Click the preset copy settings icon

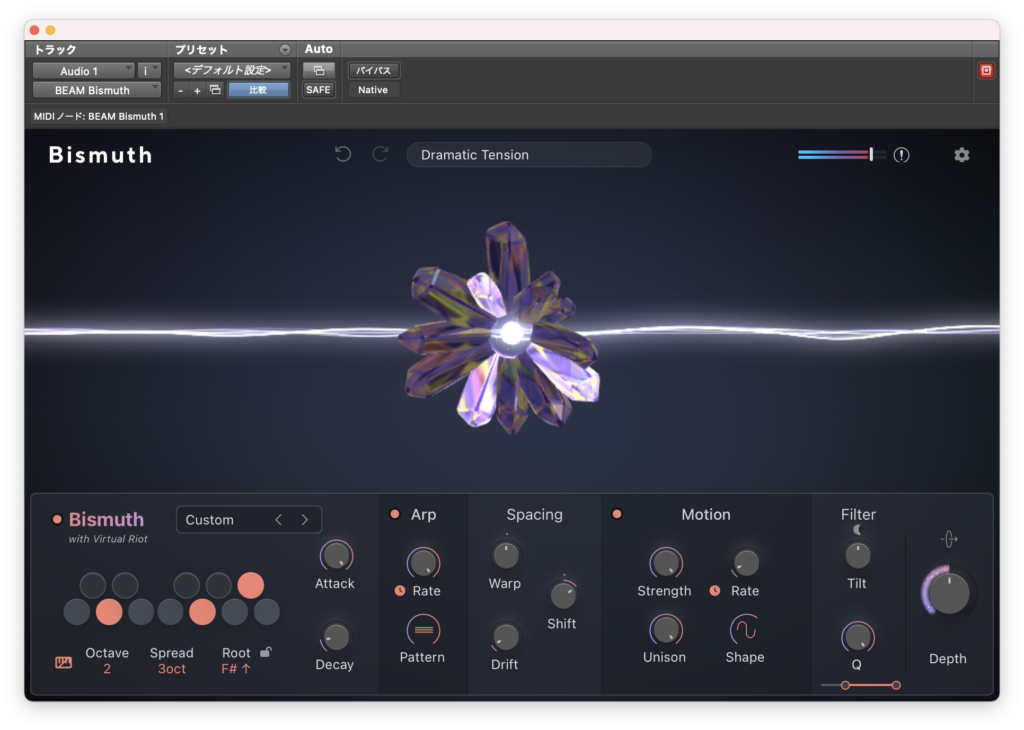coord(215,89)
